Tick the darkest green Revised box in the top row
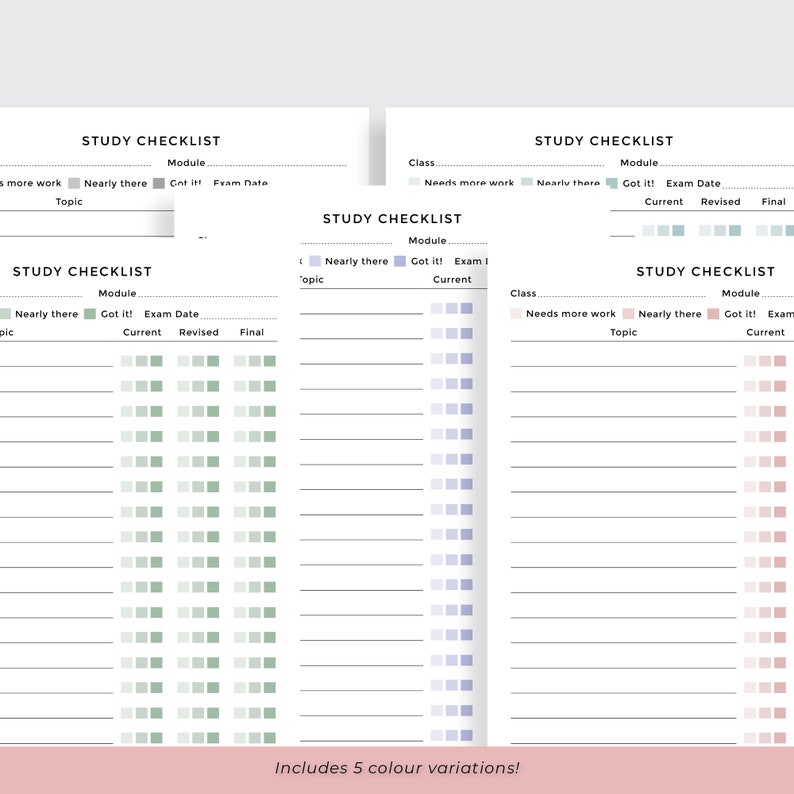 pos(213,361)
